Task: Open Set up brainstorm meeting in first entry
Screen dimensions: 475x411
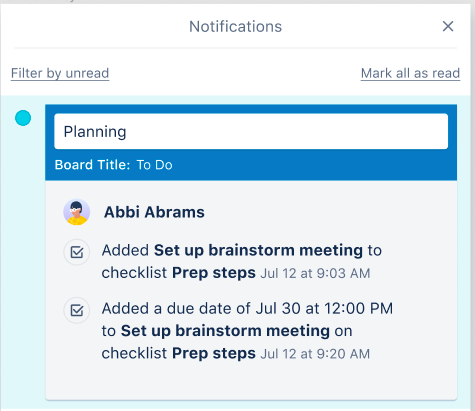Action: [x=258, y=250]
